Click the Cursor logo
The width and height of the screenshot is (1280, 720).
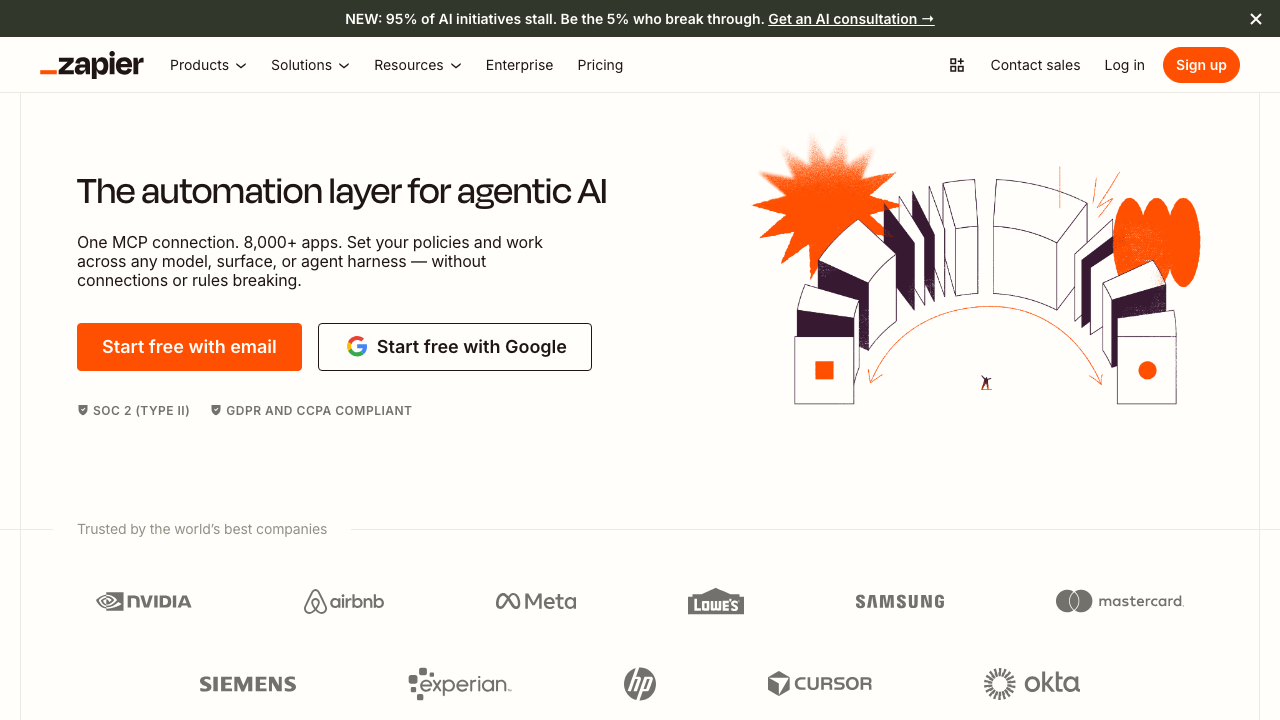[x=819, y=684]
